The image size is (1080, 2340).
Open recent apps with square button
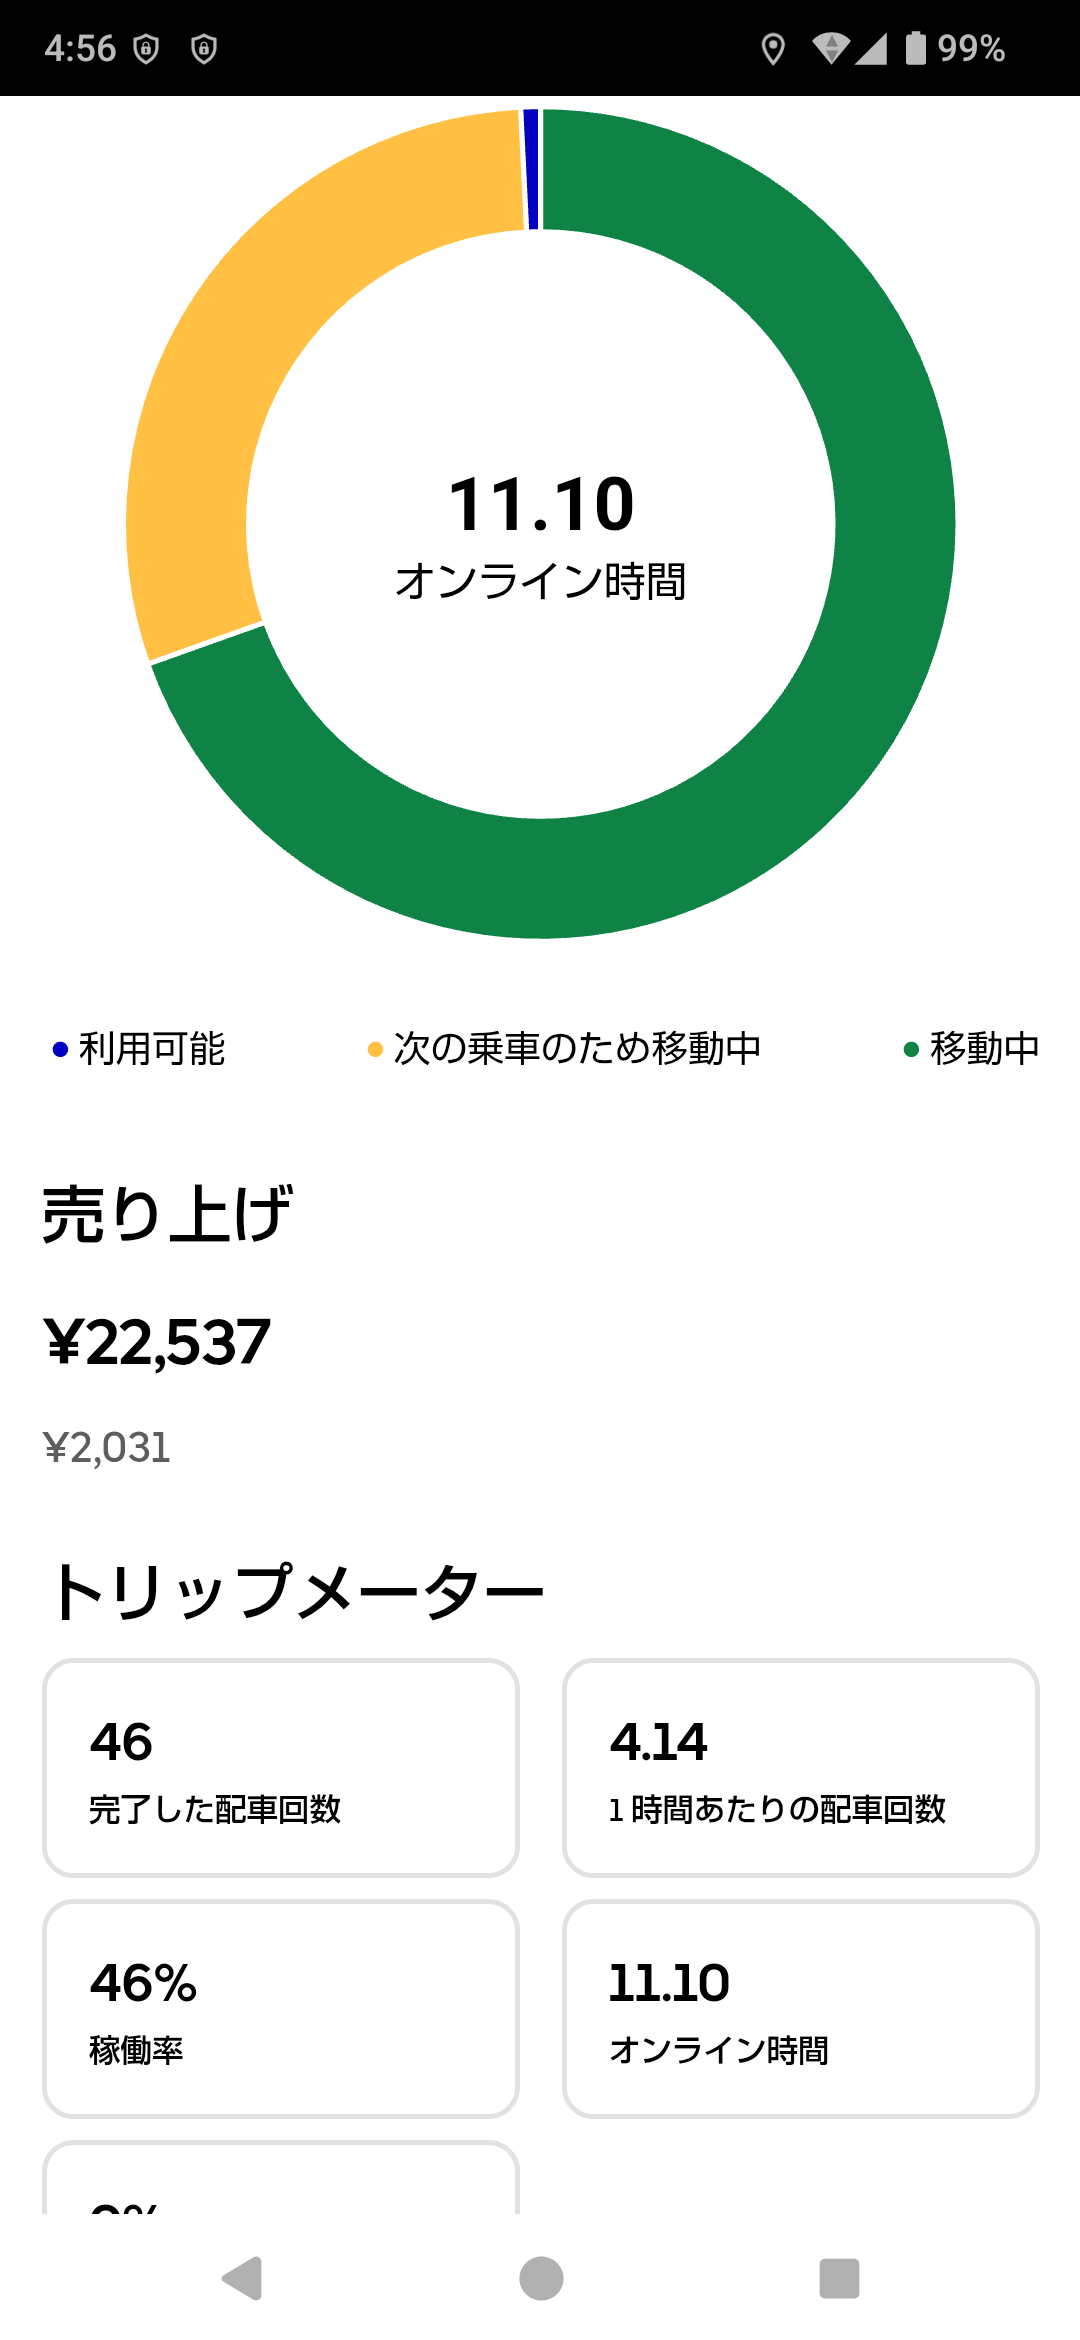(839, 2279)
